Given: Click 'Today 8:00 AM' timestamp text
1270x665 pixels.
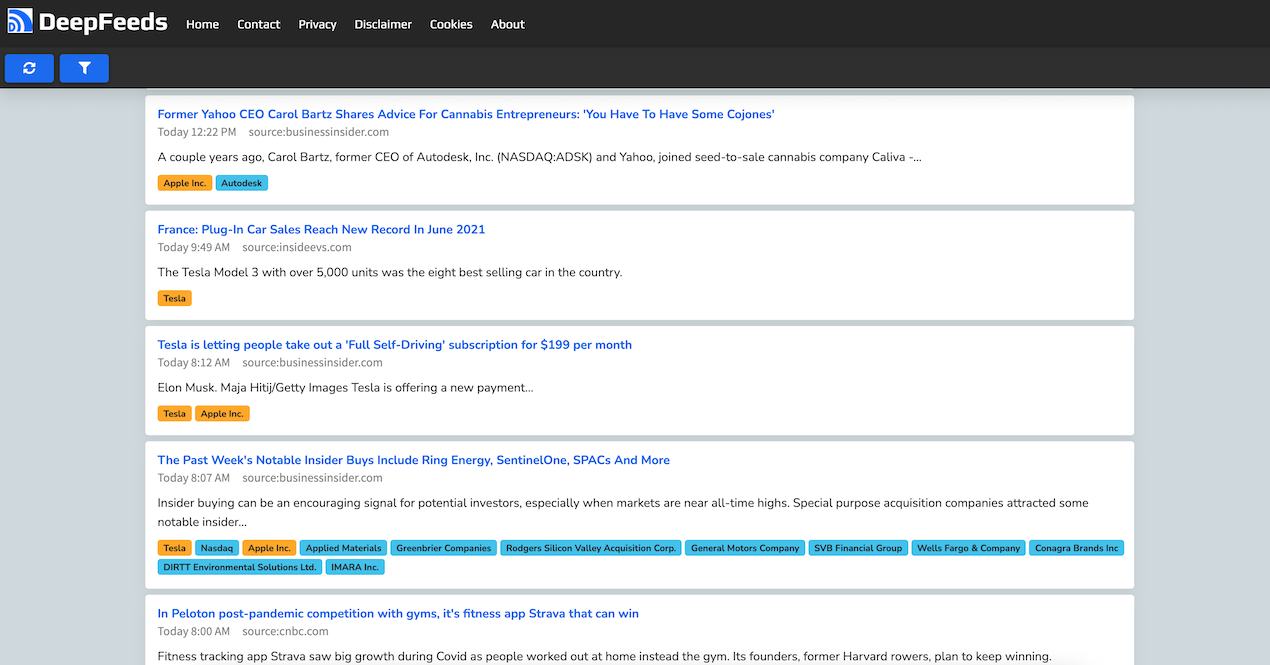Looking at the screenshot, I should coord(194,631).
